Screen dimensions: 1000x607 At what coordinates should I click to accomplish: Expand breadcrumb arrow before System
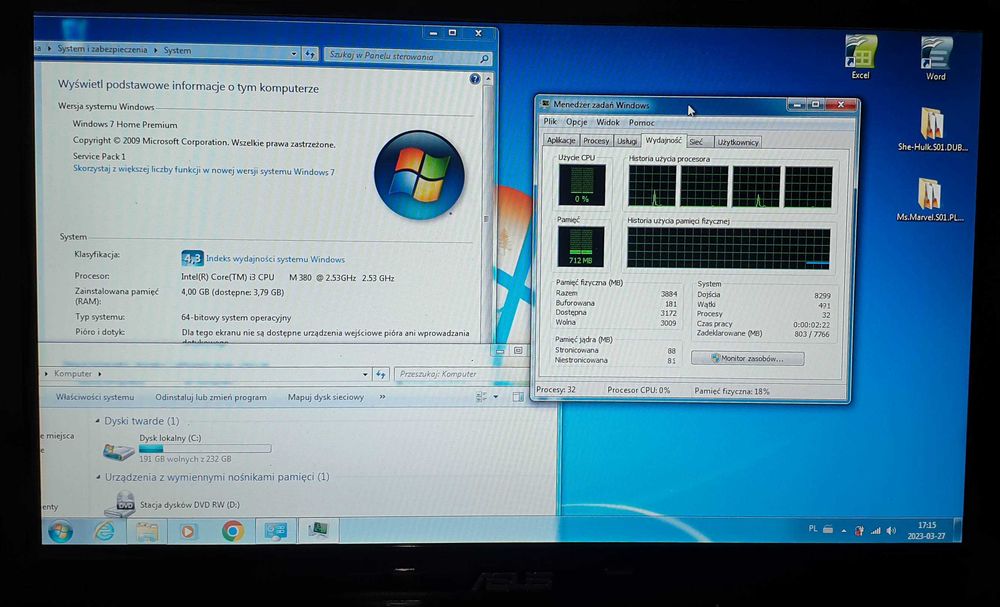pyautogui.click(x=155, y=50)
